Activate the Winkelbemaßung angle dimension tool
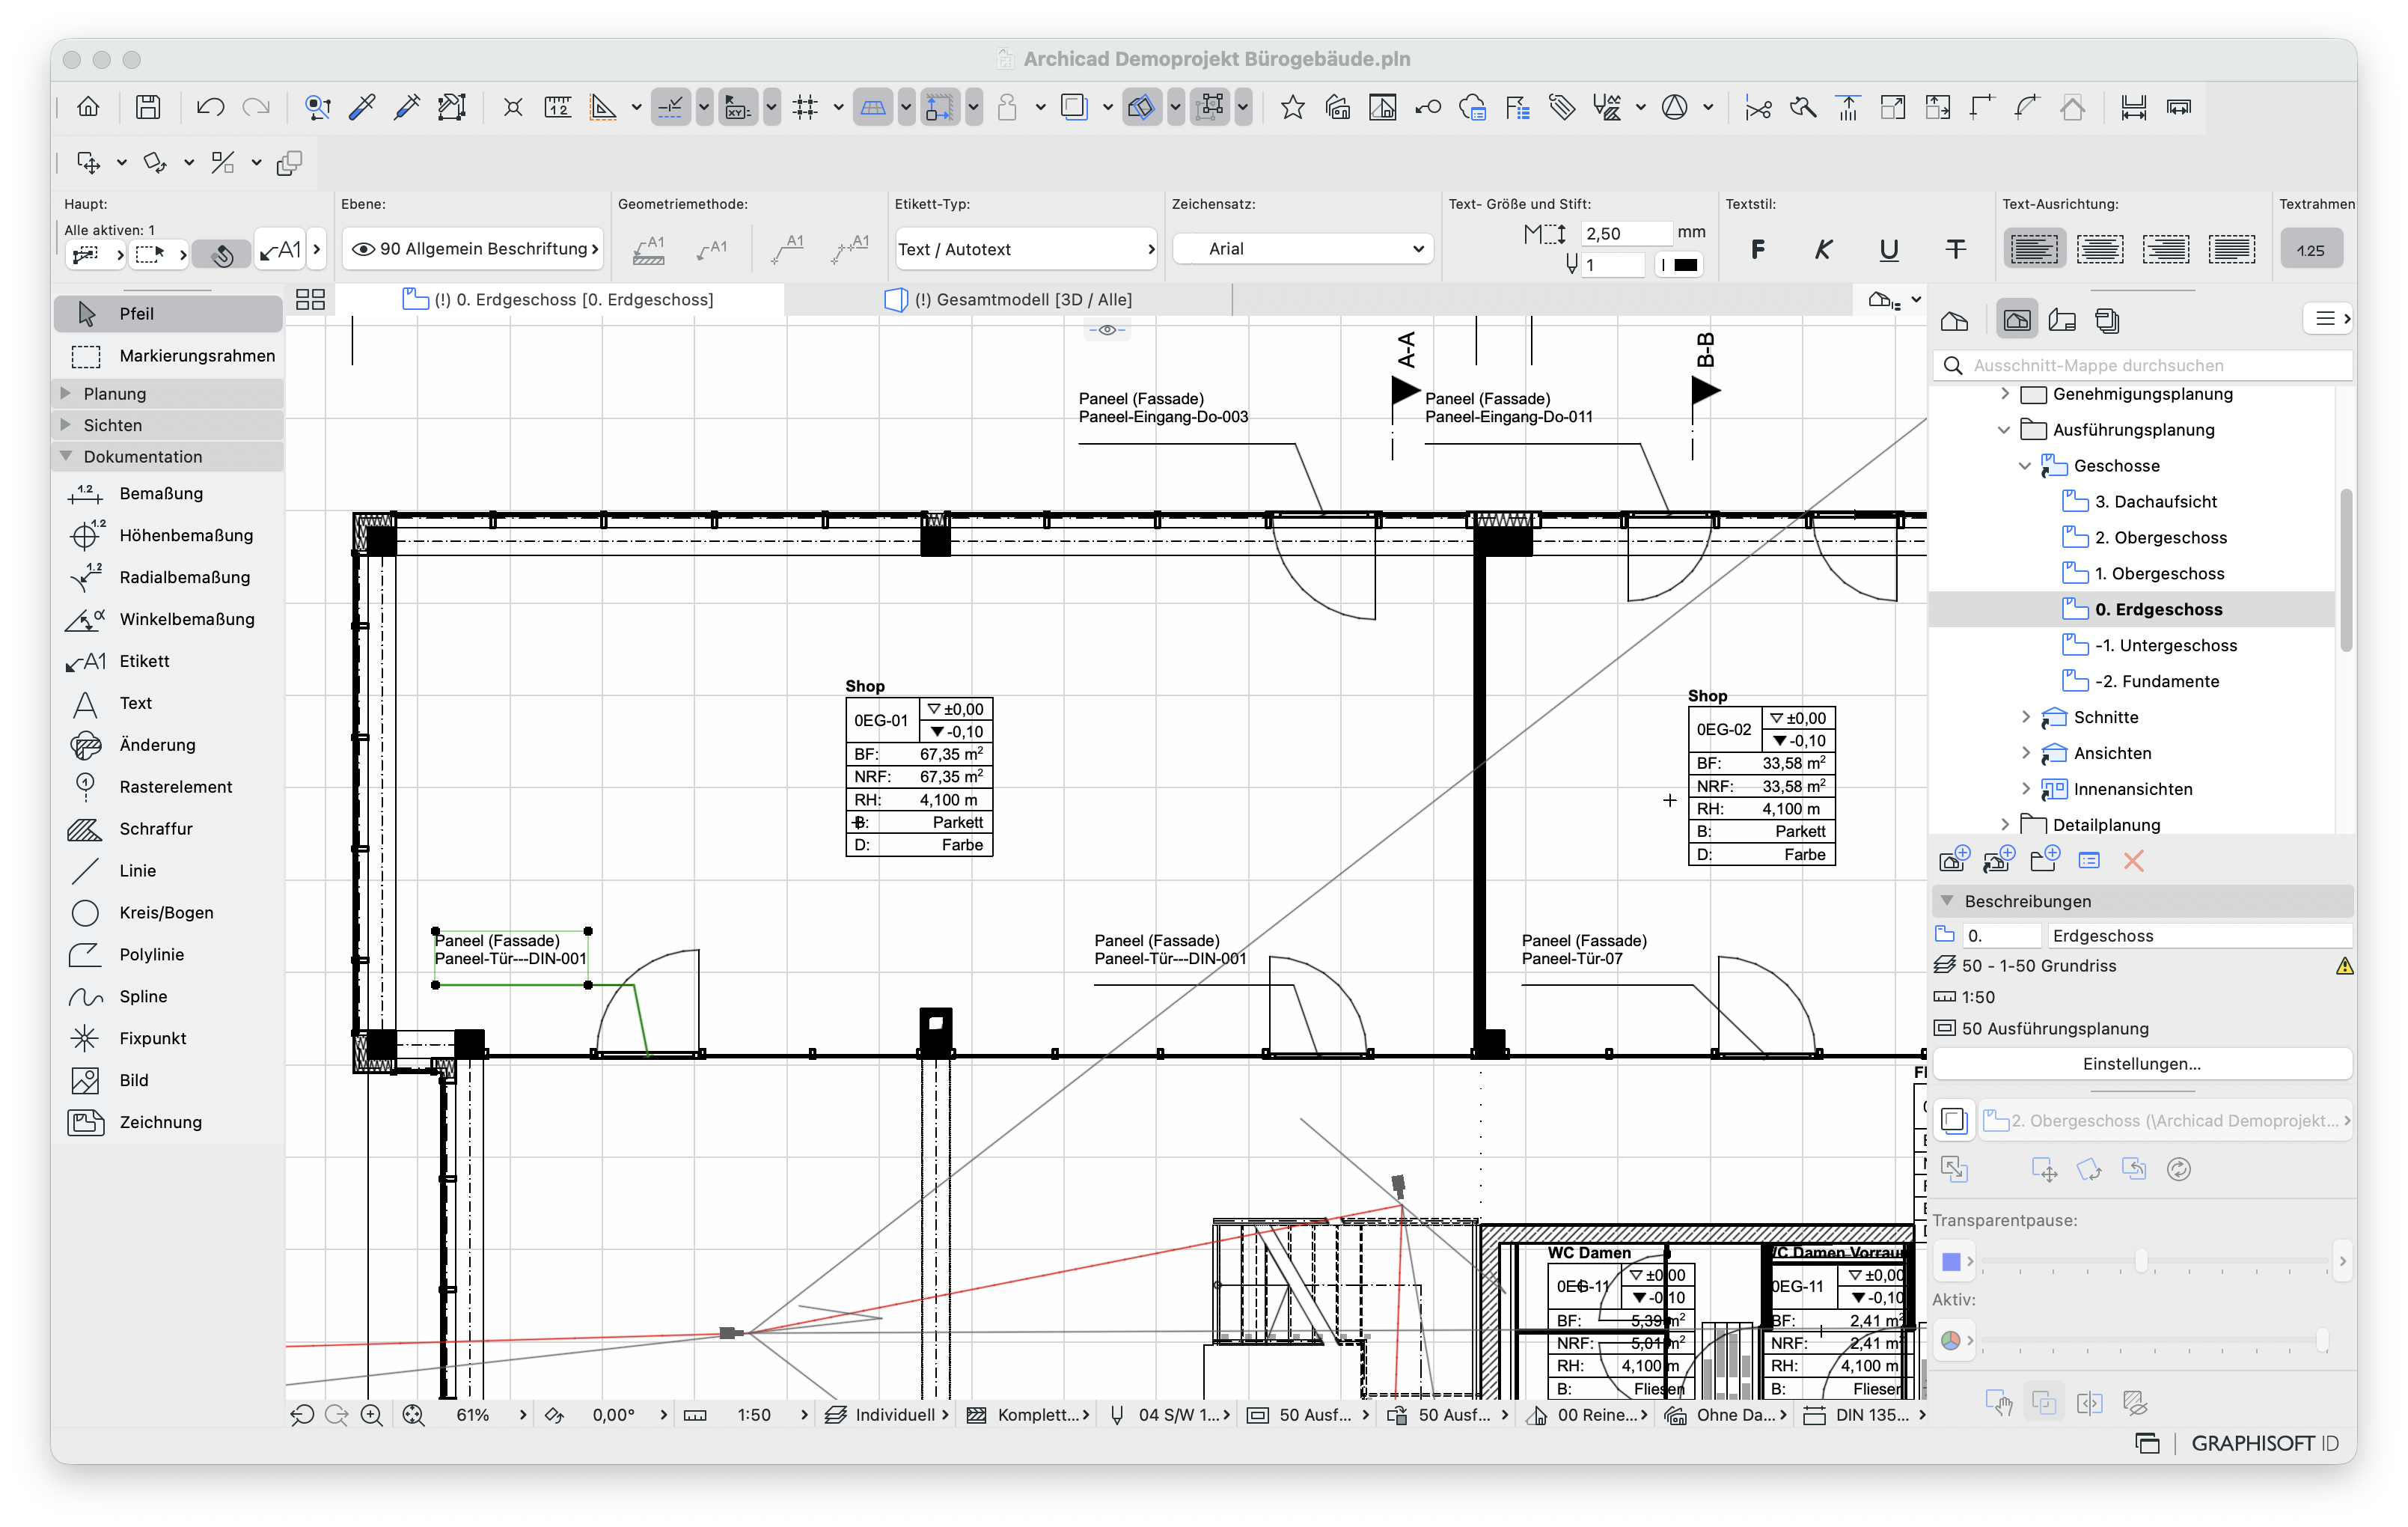Screen dimensions: 2408x1527 click(x=168, y=620)
